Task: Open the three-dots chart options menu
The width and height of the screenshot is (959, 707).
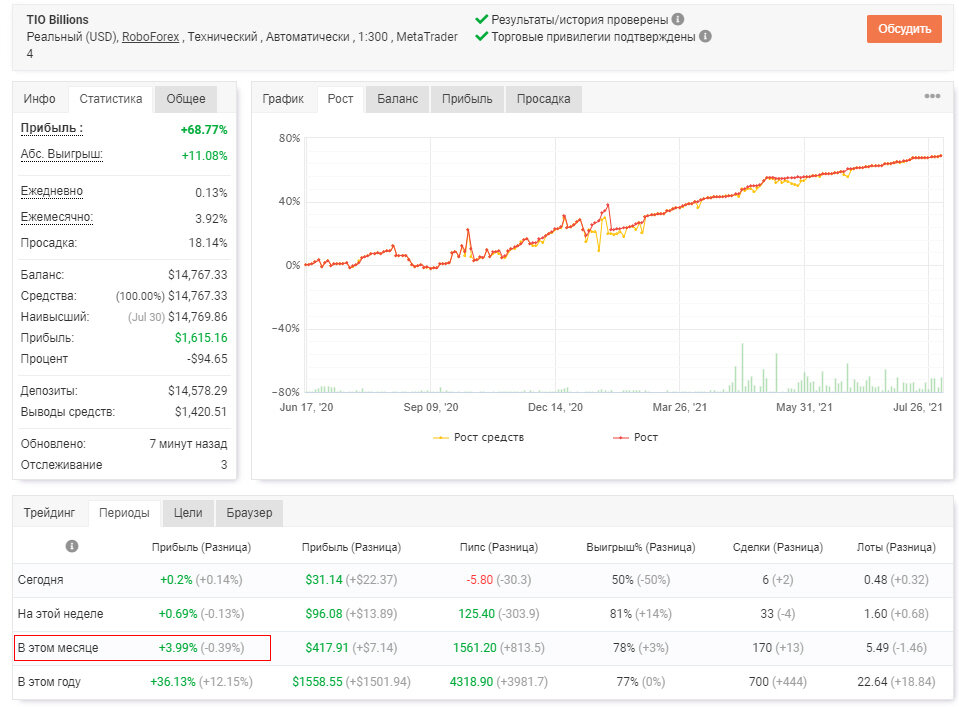Action: [932, 96]
